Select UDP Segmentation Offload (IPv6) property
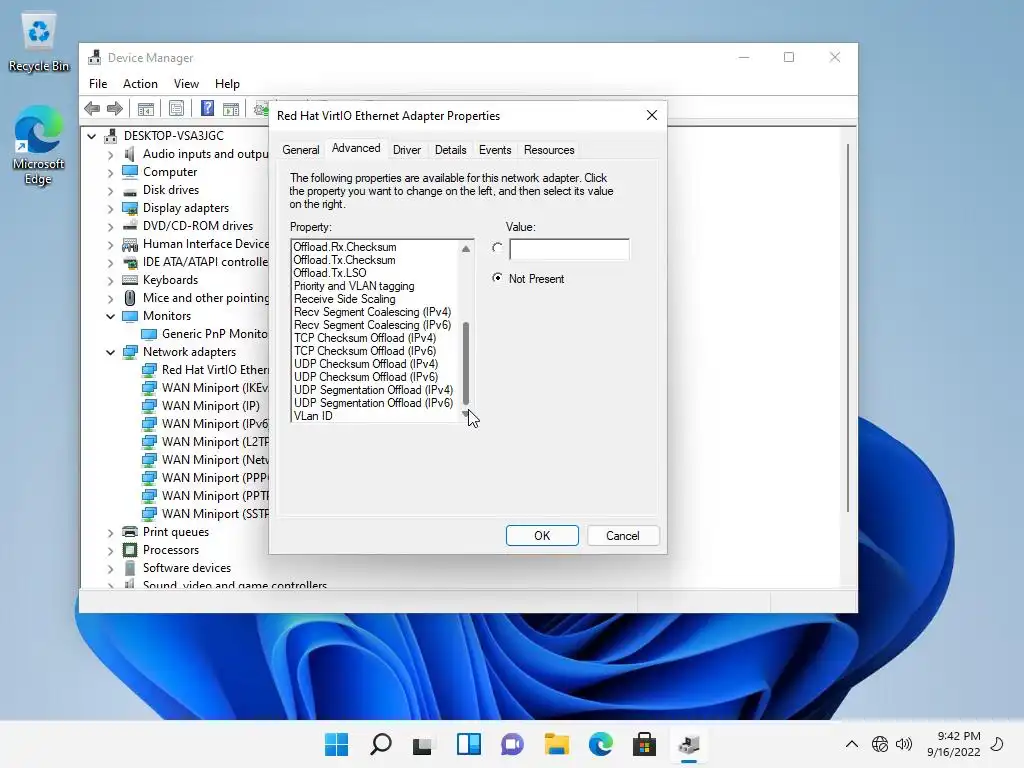This screenshot has width=1024, height=768. (x=374, y=403)
